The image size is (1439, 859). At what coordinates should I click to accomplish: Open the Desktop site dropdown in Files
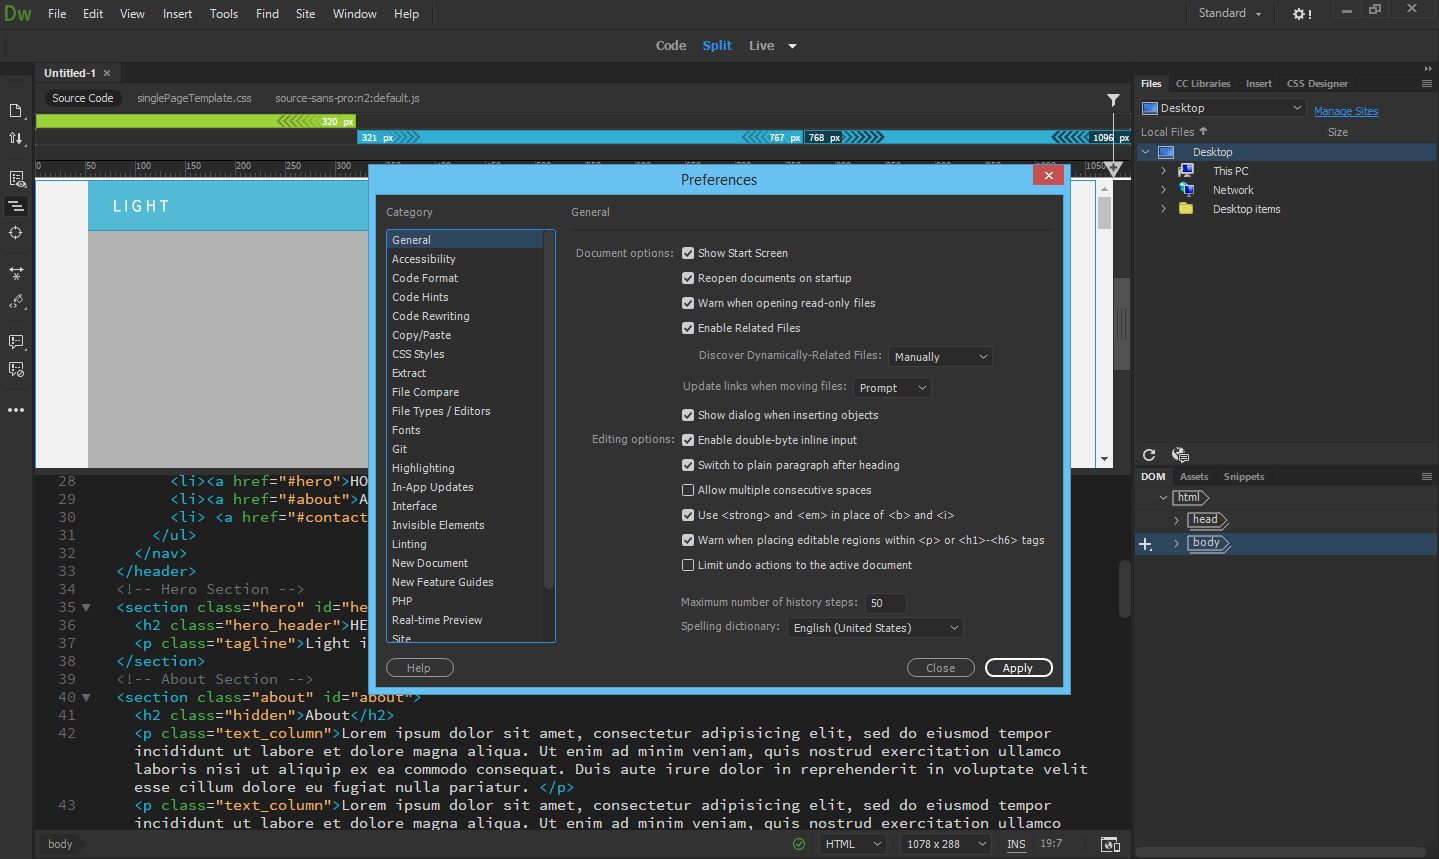(x=1222, y=108)
